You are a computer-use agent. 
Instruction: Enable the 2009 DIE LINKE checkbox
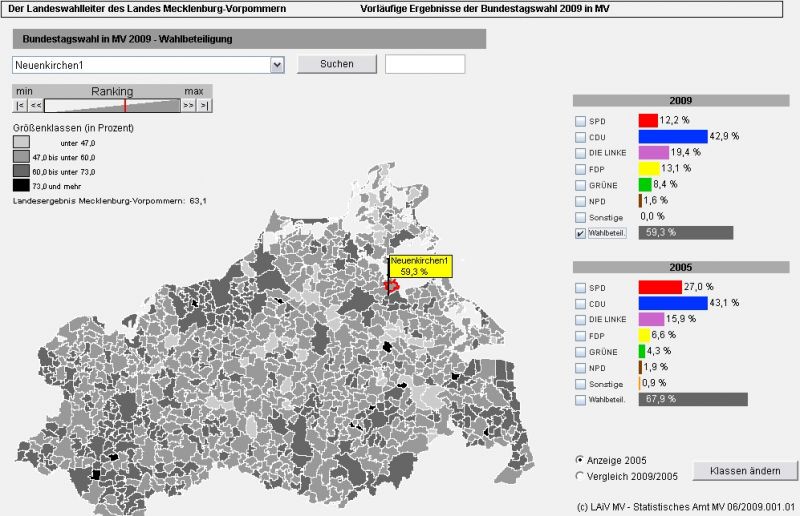pos(580,153)
